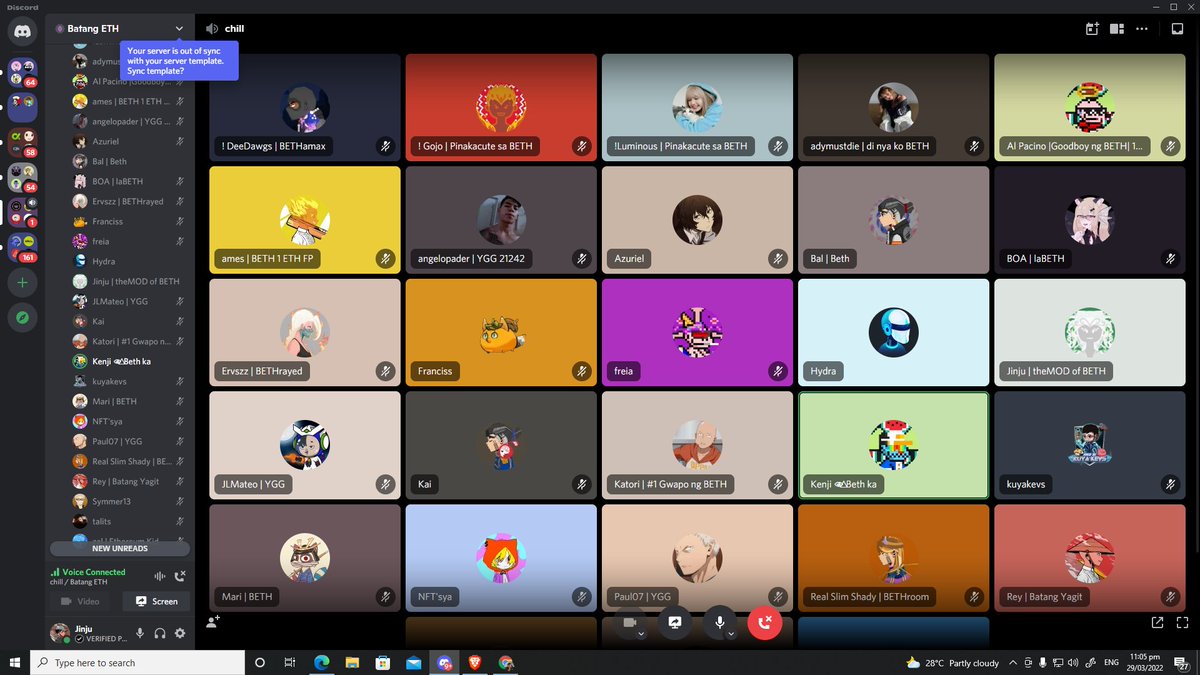This screenshot has height=675, width=1200.
Task: Expand the server folder with the 58 badge
Action: (x=22, y=143)
